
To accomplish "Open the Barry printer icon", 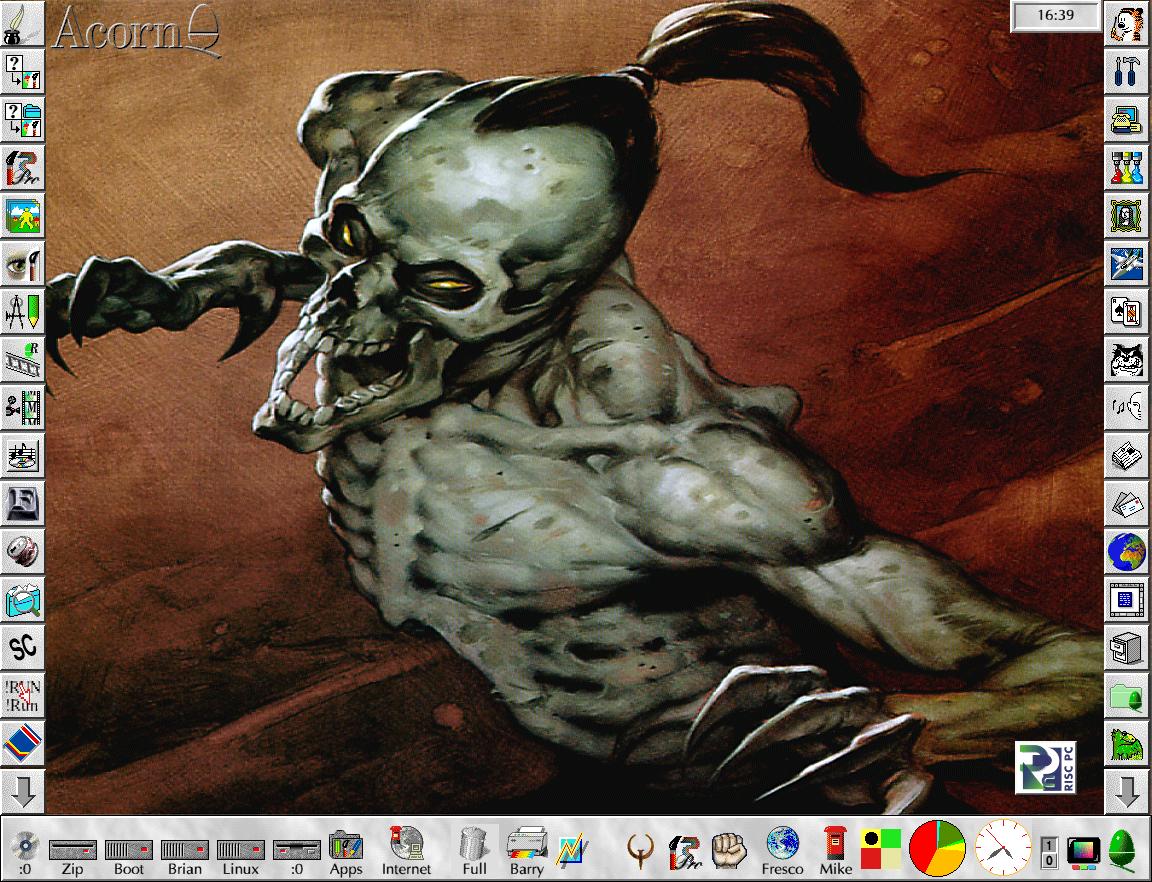I will point(527,851).
